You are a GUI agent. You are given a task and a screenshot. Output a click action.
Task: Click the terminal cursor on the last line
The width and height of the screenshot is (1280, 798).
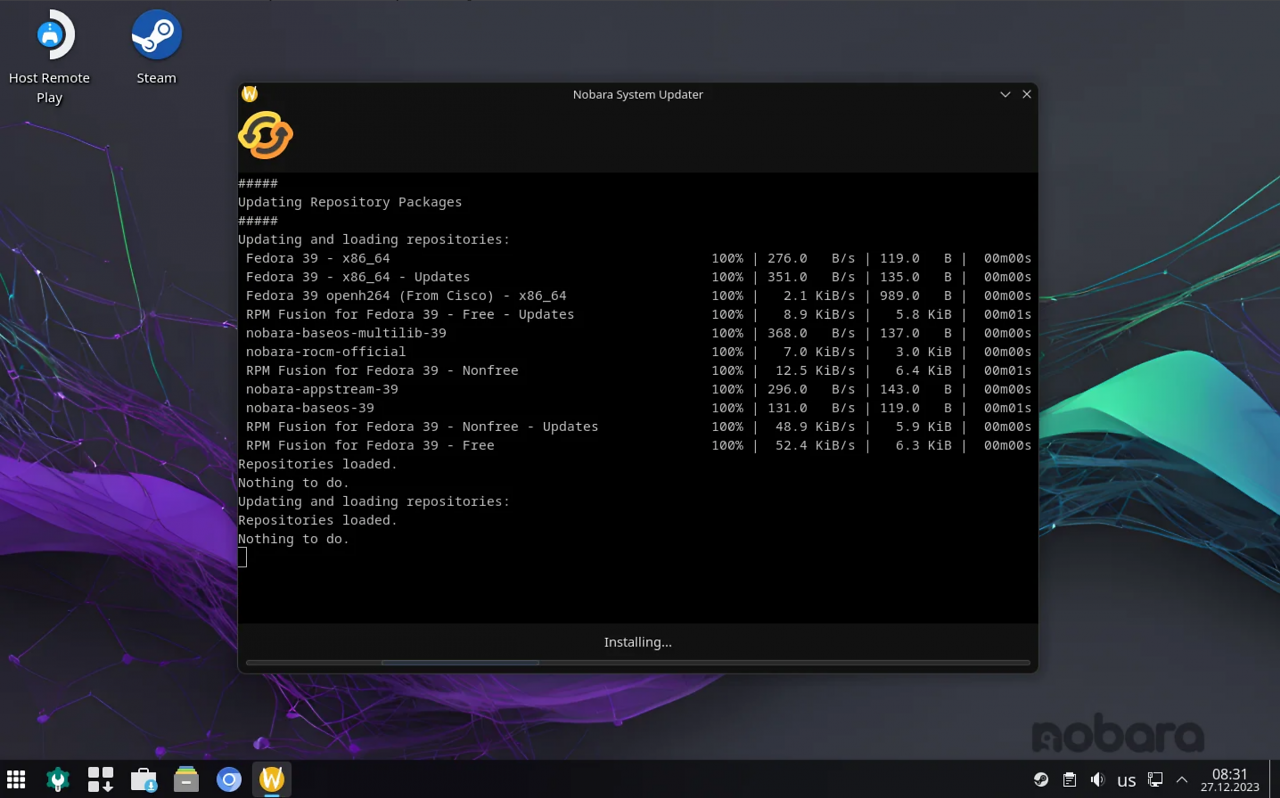coord(242,557)
